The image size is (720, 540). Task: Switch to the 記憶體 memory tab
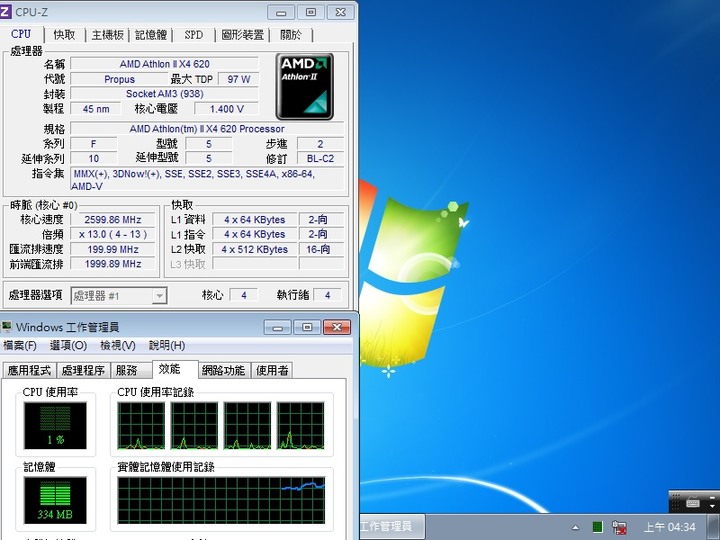[x=151, y=35]
